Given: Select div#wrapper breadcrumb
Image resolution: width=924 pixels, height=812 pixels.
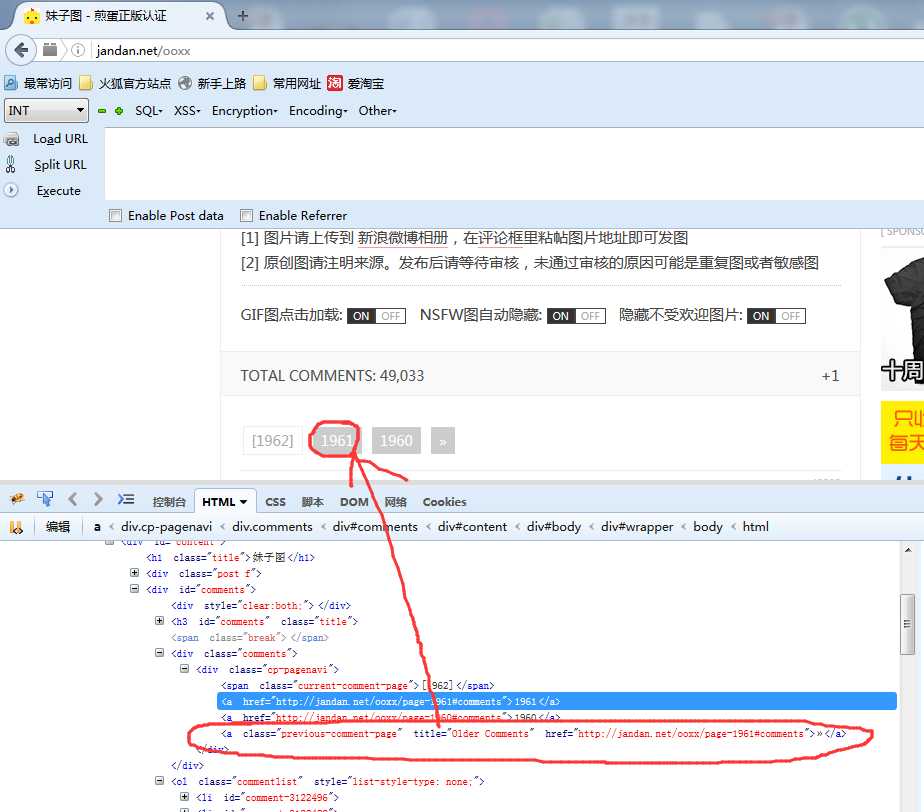Looking at the screenshot, I should [637, 527].
